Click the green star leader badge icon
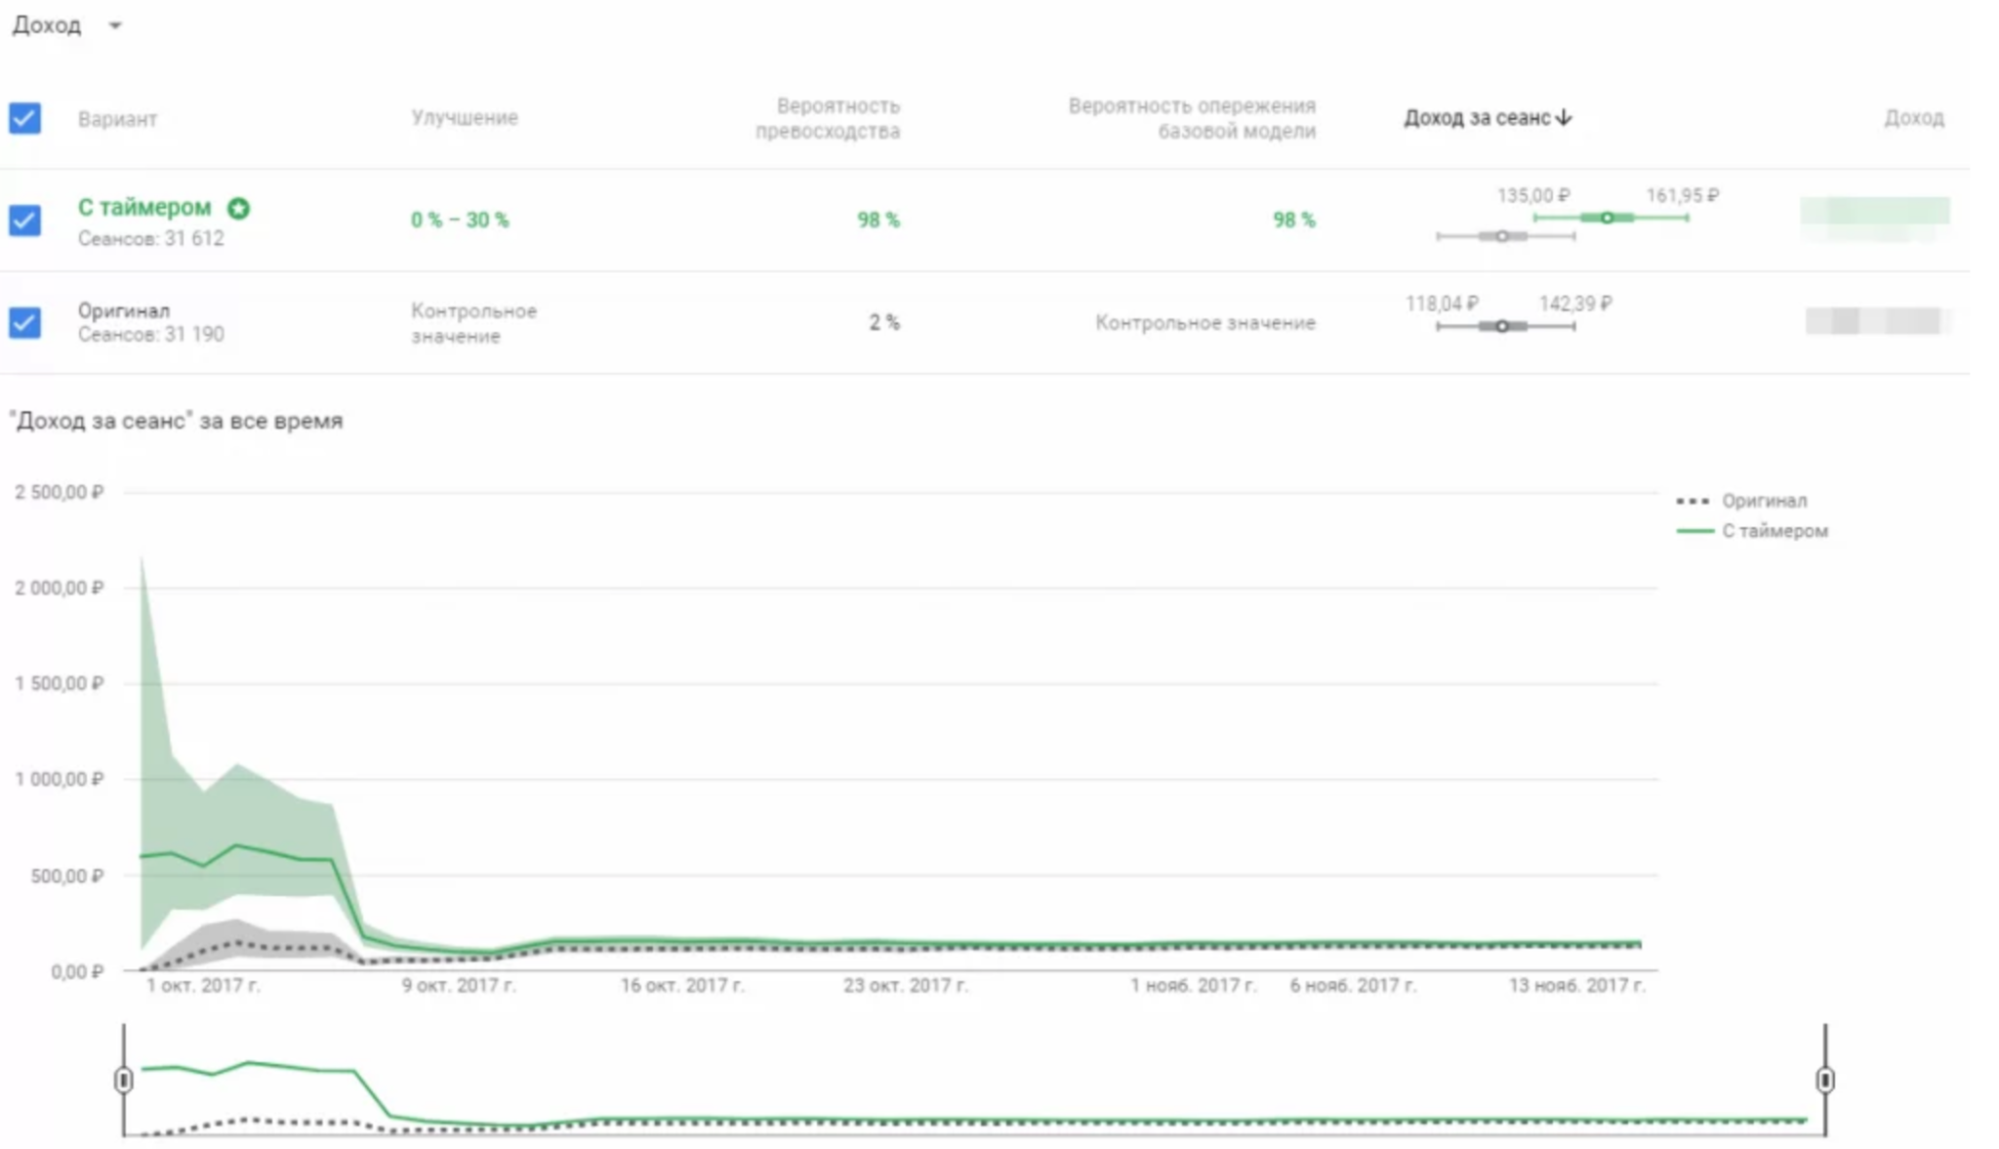1999x1149 pixels. pyautogui.click(x=238, y=208)
